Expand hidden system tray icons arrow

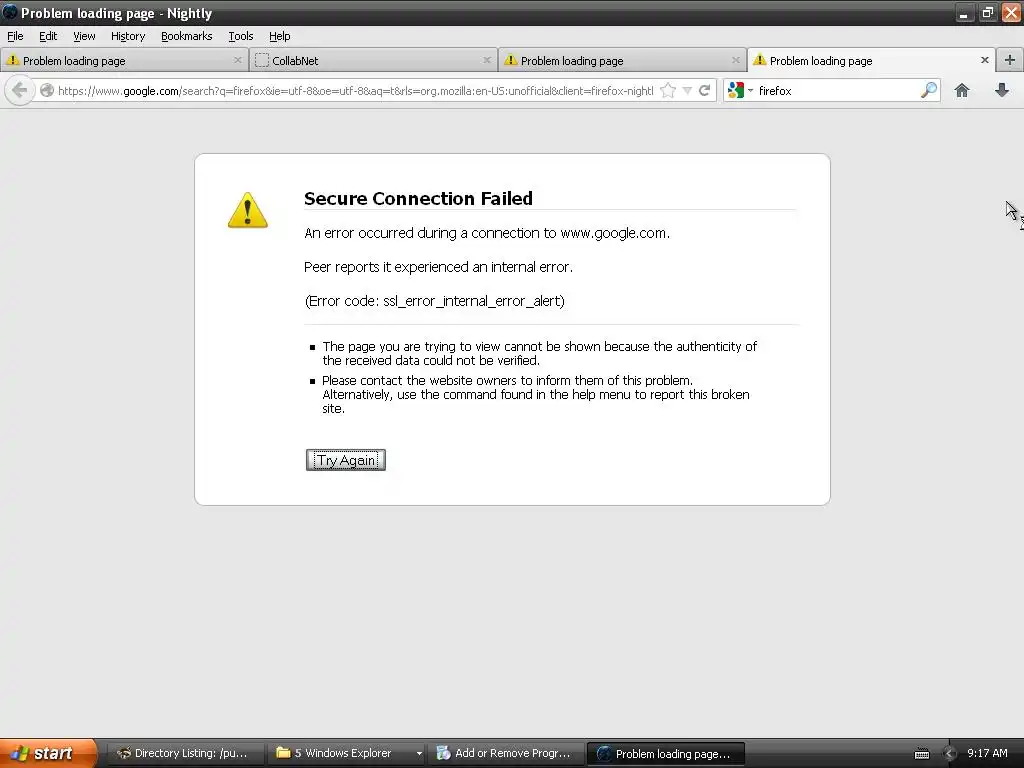[949, 754]
